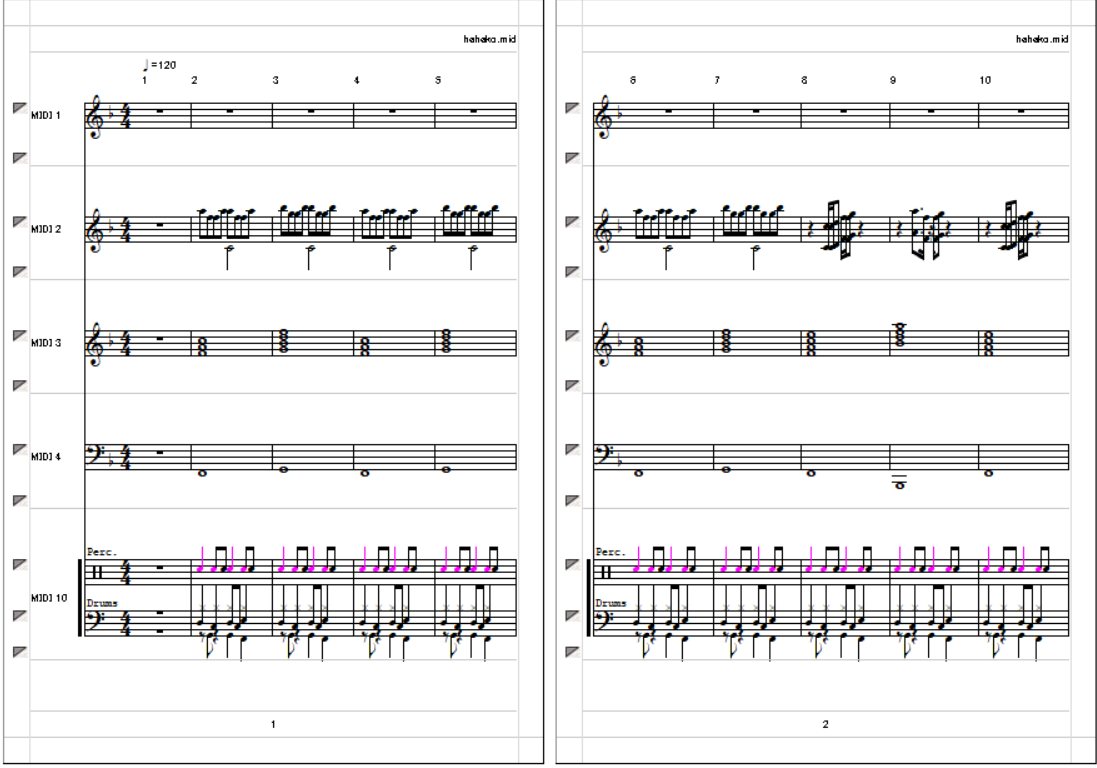Click the second staff handle triangle below the page 2 top staff
Screen dimensions: 1097x768
click(x=573, y=222)
